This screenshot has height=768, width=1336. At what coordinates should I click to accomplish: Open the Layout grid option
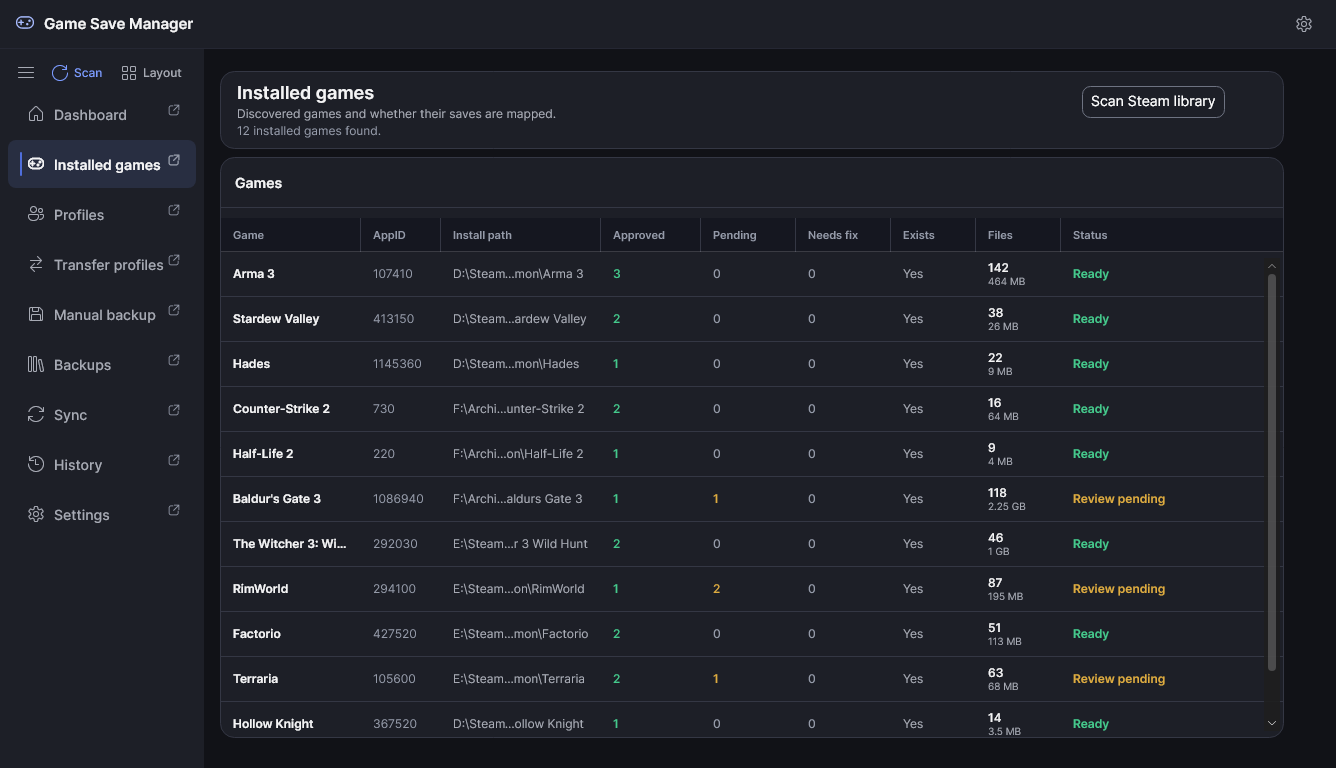(x=151, y=73)
